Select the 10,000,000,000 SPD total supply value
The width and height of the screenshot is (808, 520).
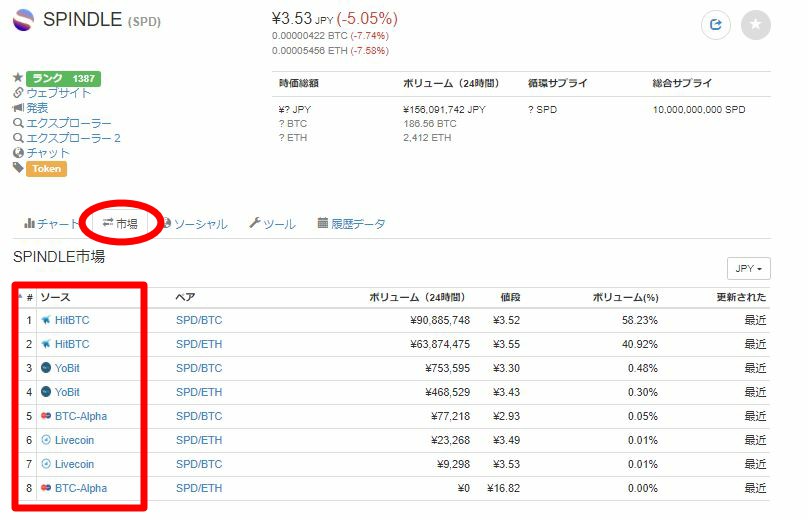click(699, 110)
